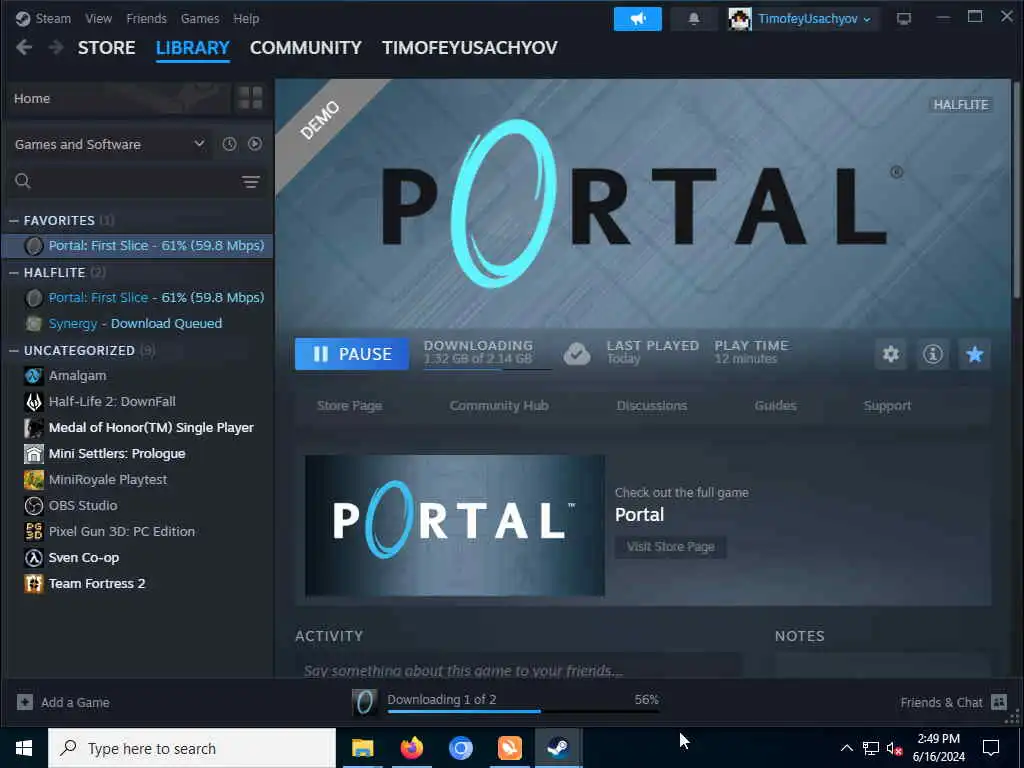Screen dimensions: 1024x768
Task: Select the OBS Studio icon
Action: click(x=34, y=505)
